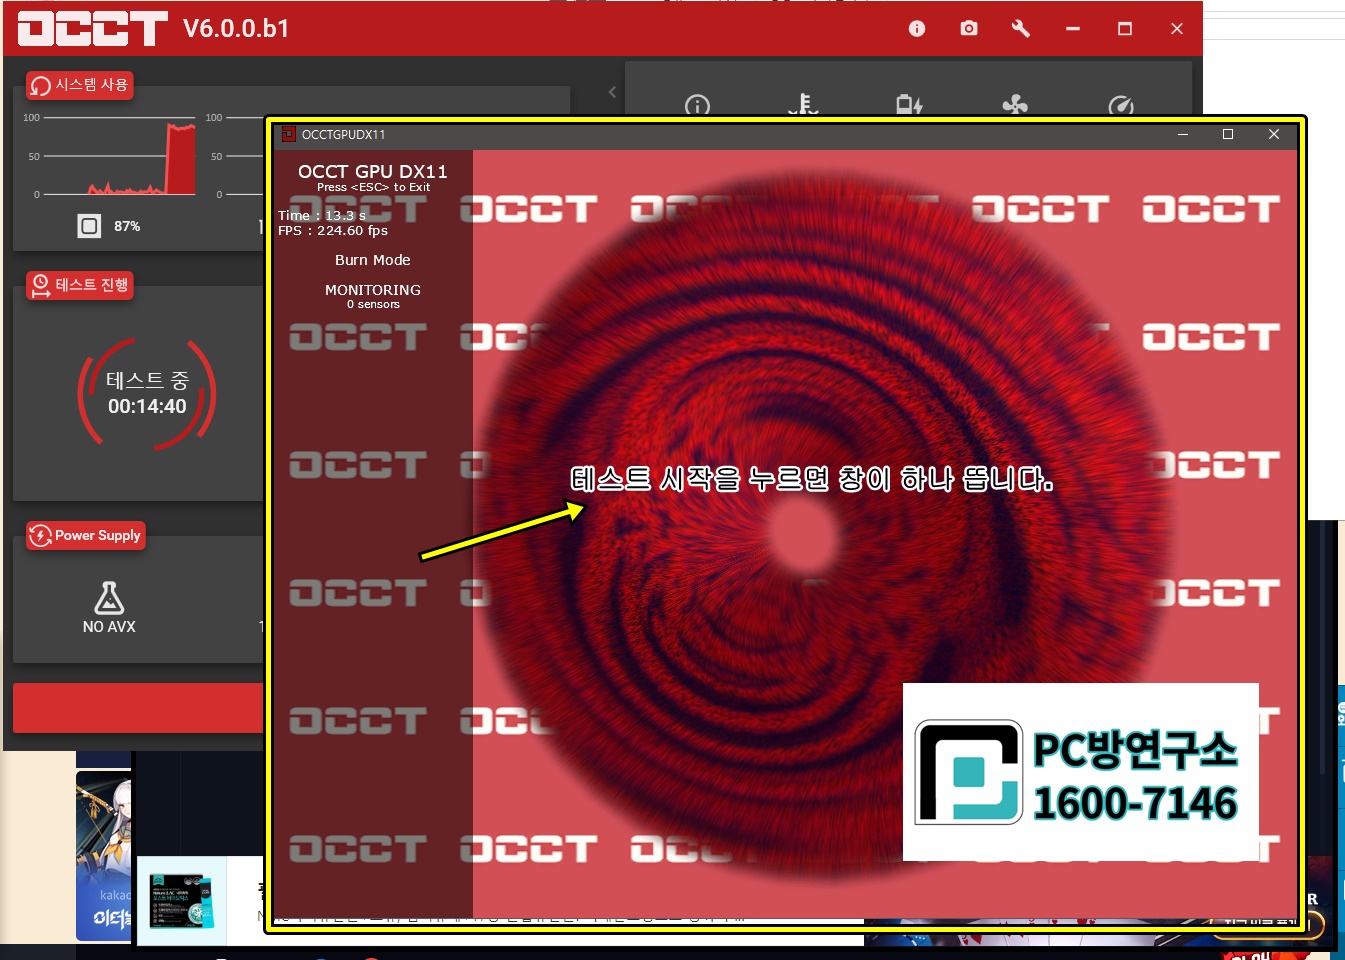Maximize the OCCT main window
This screenshot has height=960, width=1345.
point(1125,28)
